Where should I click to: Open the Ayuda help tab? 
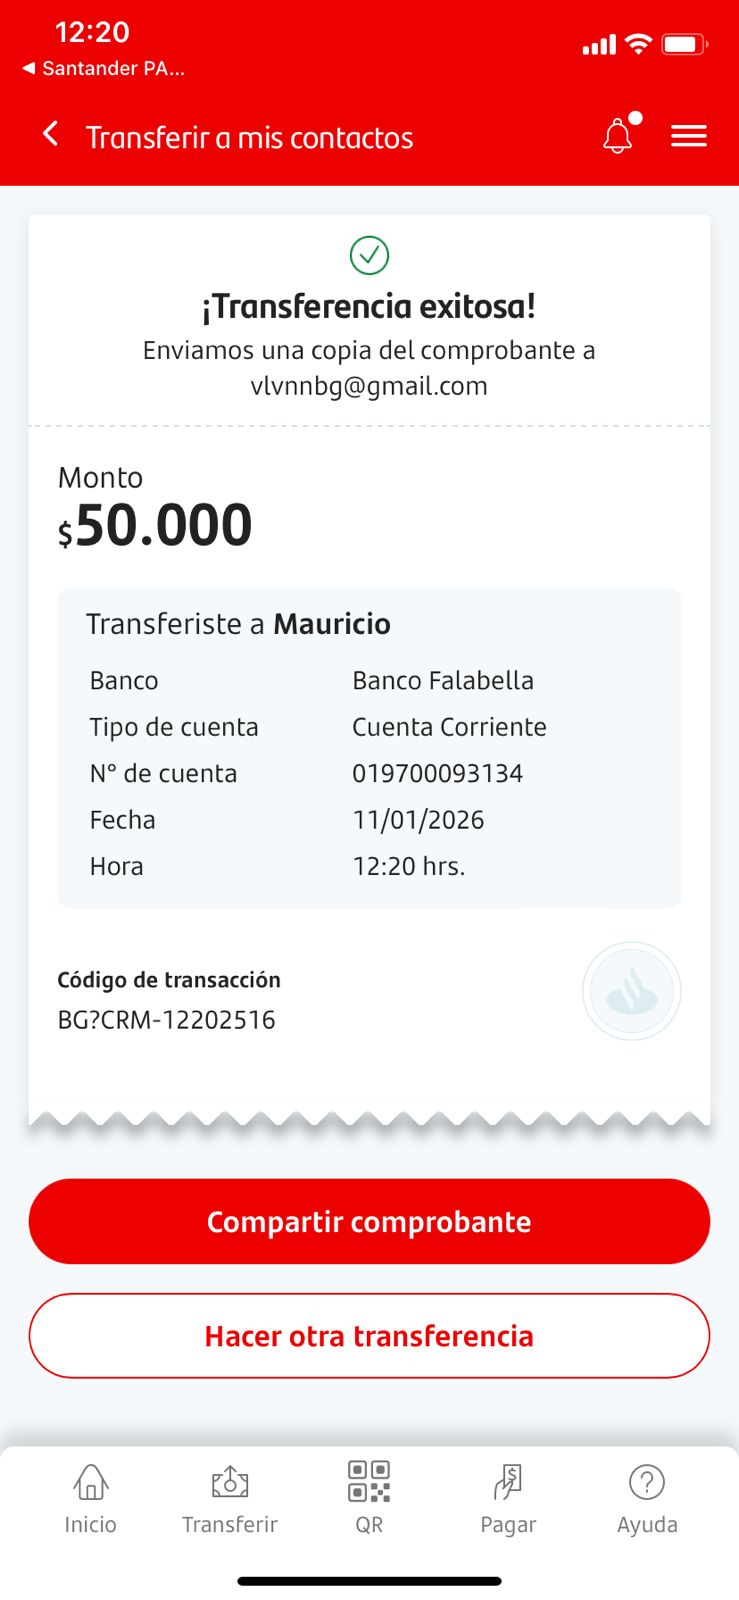click(x=647, y=1498)
